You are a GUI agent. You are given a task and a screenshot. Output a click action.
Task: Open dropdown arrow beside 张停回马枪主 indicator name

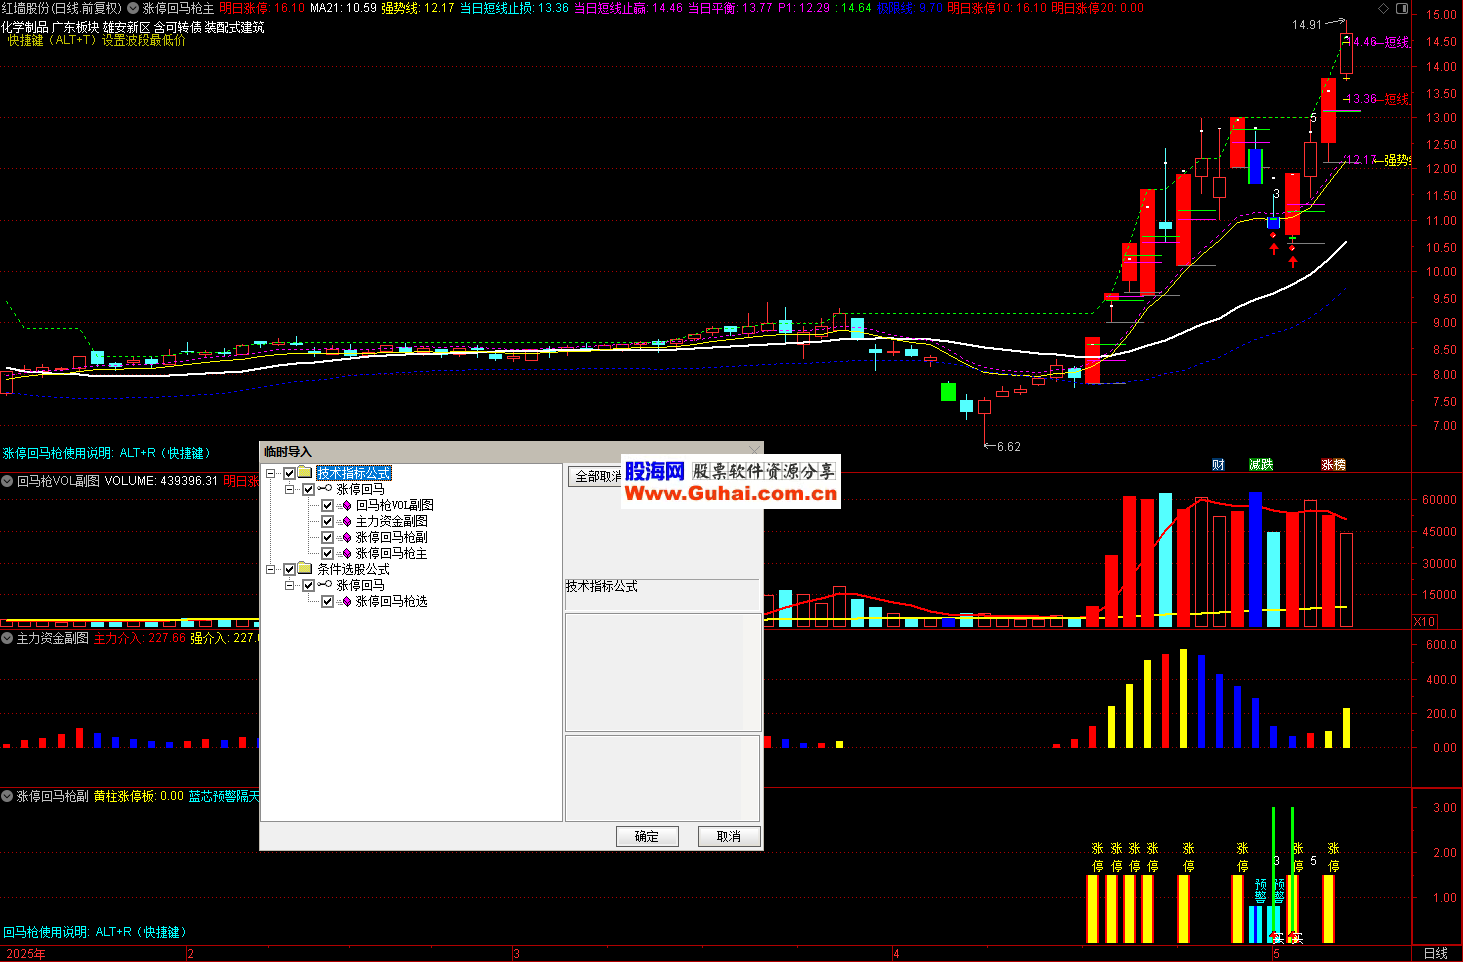(x=133, y=8)
